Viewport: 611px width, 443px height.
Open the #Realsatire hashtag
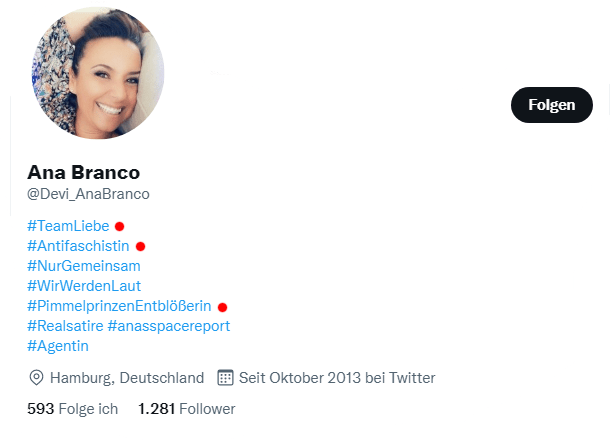pos(65,326)
